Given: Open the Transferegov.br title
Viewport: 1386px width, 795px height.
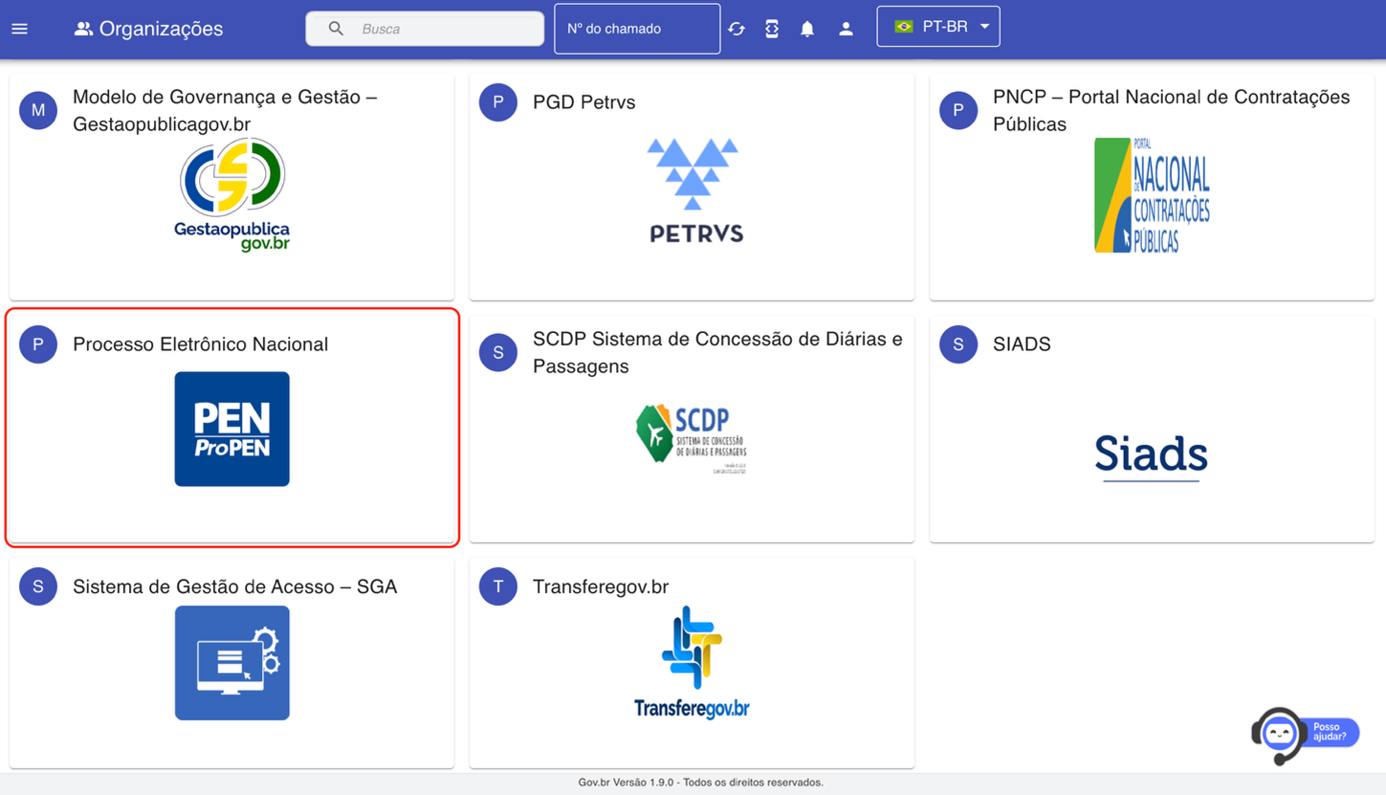Looking at the screenshot, I should coord(601,587).
